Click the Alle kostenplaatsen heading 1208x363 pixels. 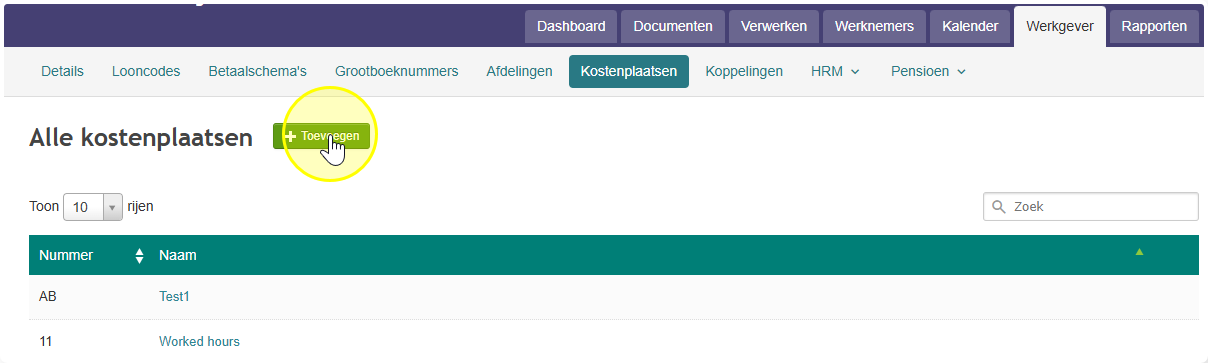pyautogui.click(x=141, y=138)
